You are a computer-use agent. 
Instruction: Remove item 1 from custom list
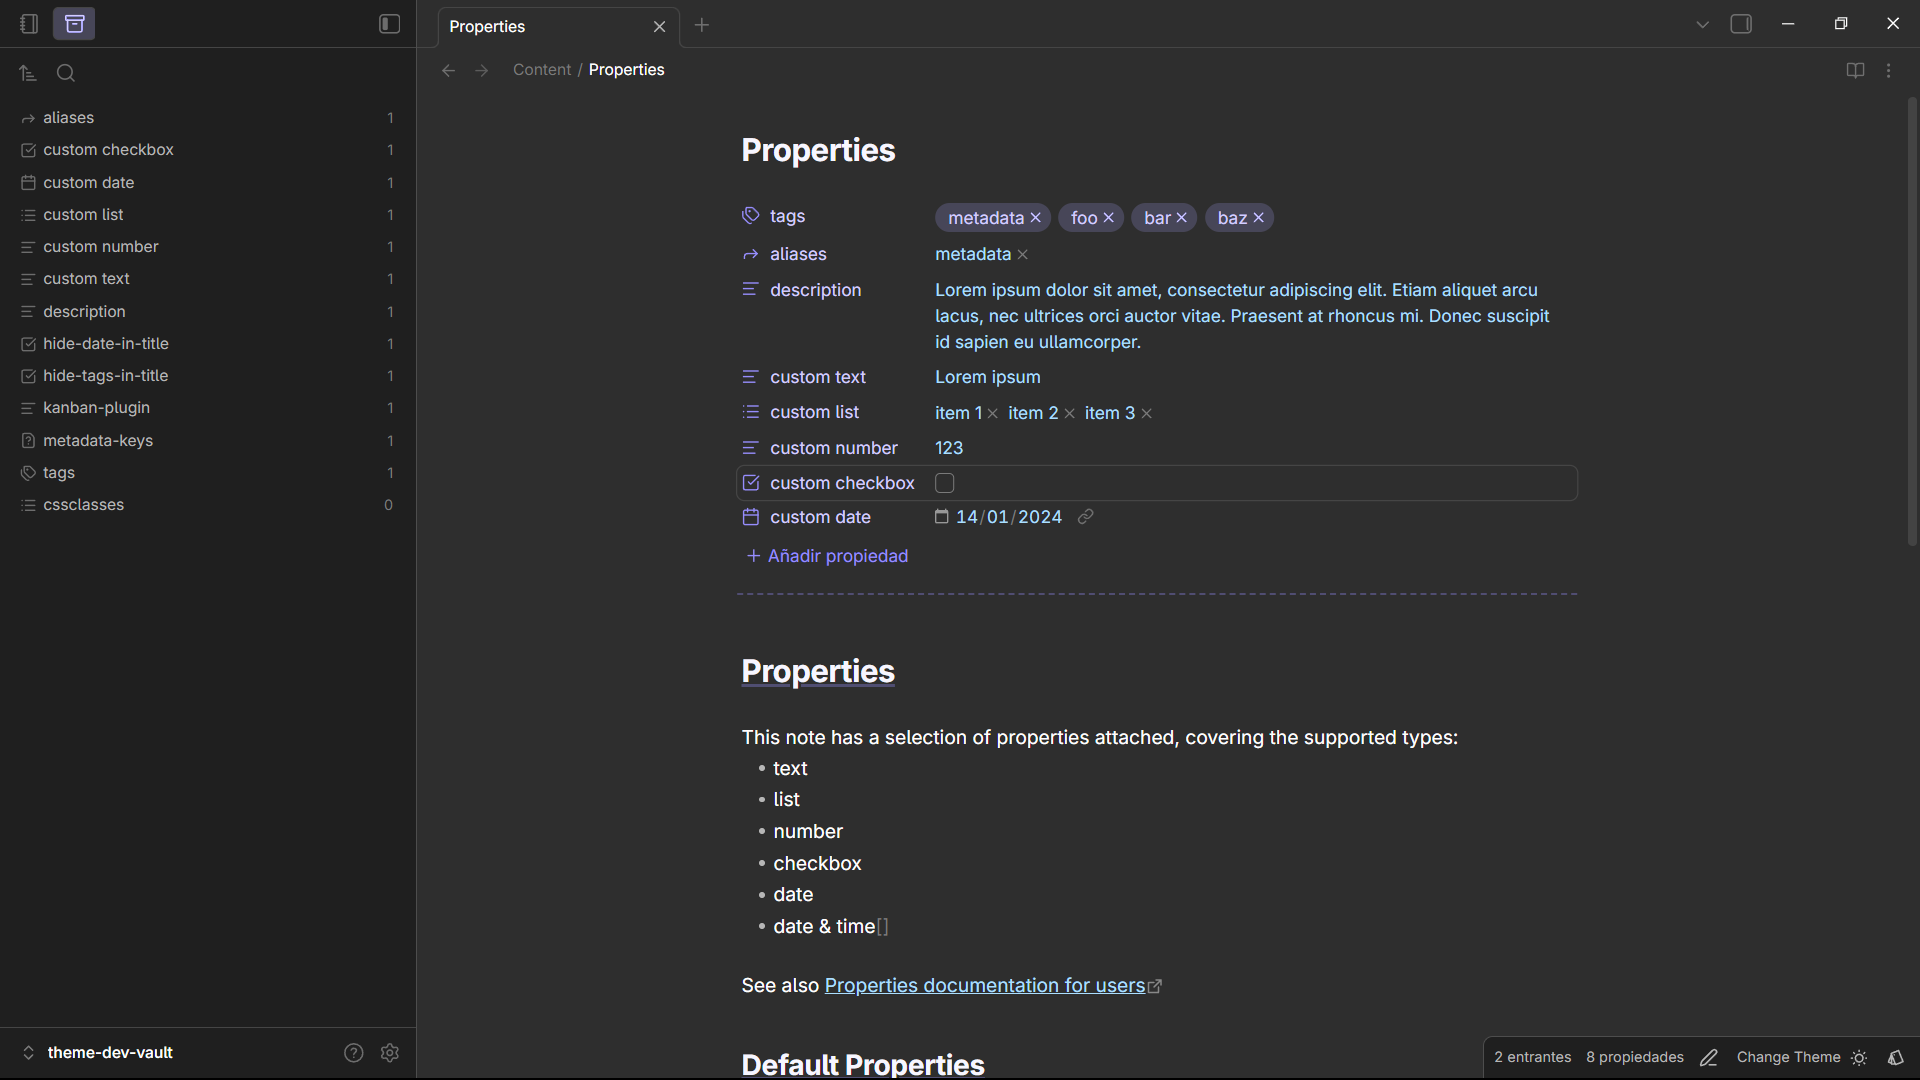click(993, 414)
